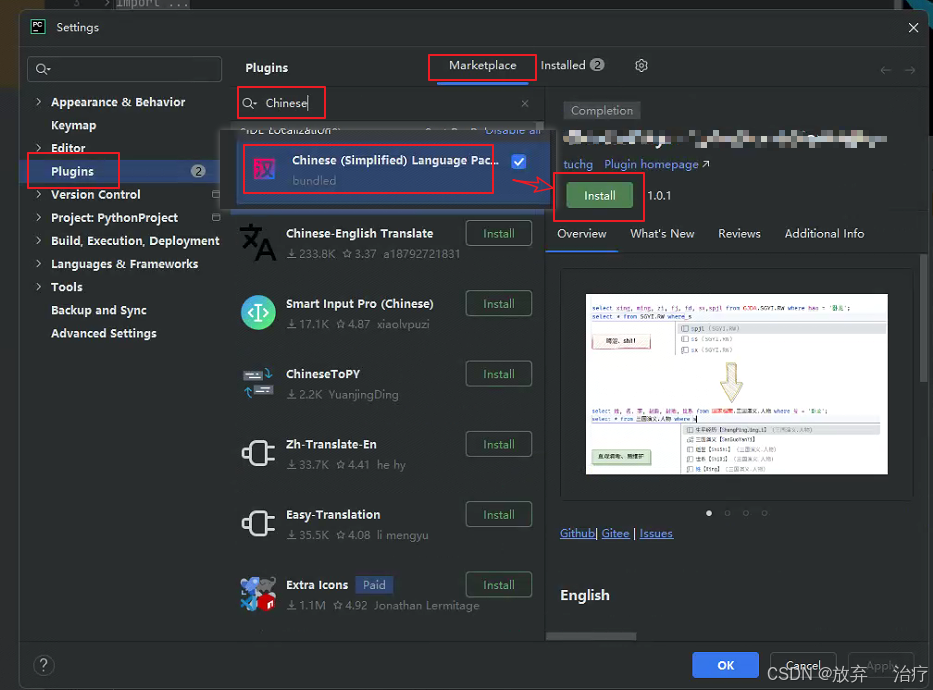Install Chinese-English Translate plugin

[499, 233]
